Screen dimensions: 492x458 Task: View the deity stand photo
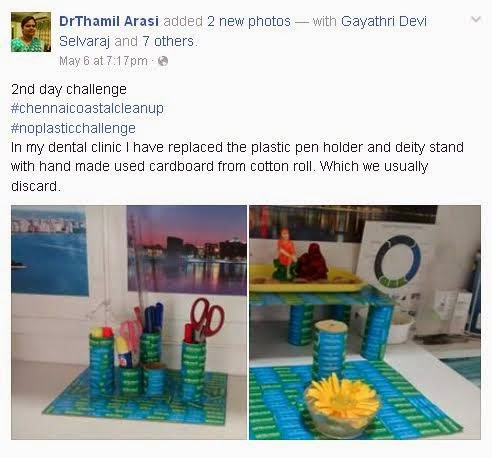(365, 322)
